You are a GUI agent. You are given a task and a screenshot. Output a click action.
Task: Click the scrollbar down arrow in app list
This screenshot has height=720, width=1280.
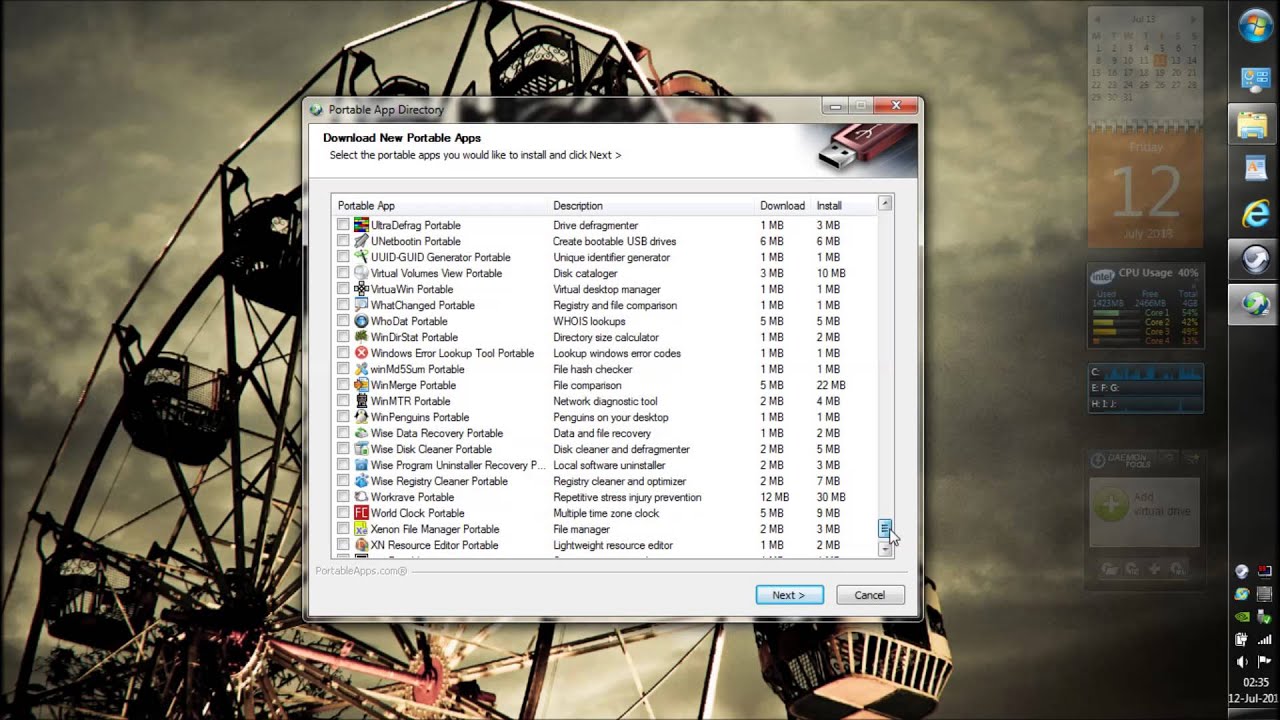pyautogui.click(x=885, y=549)
